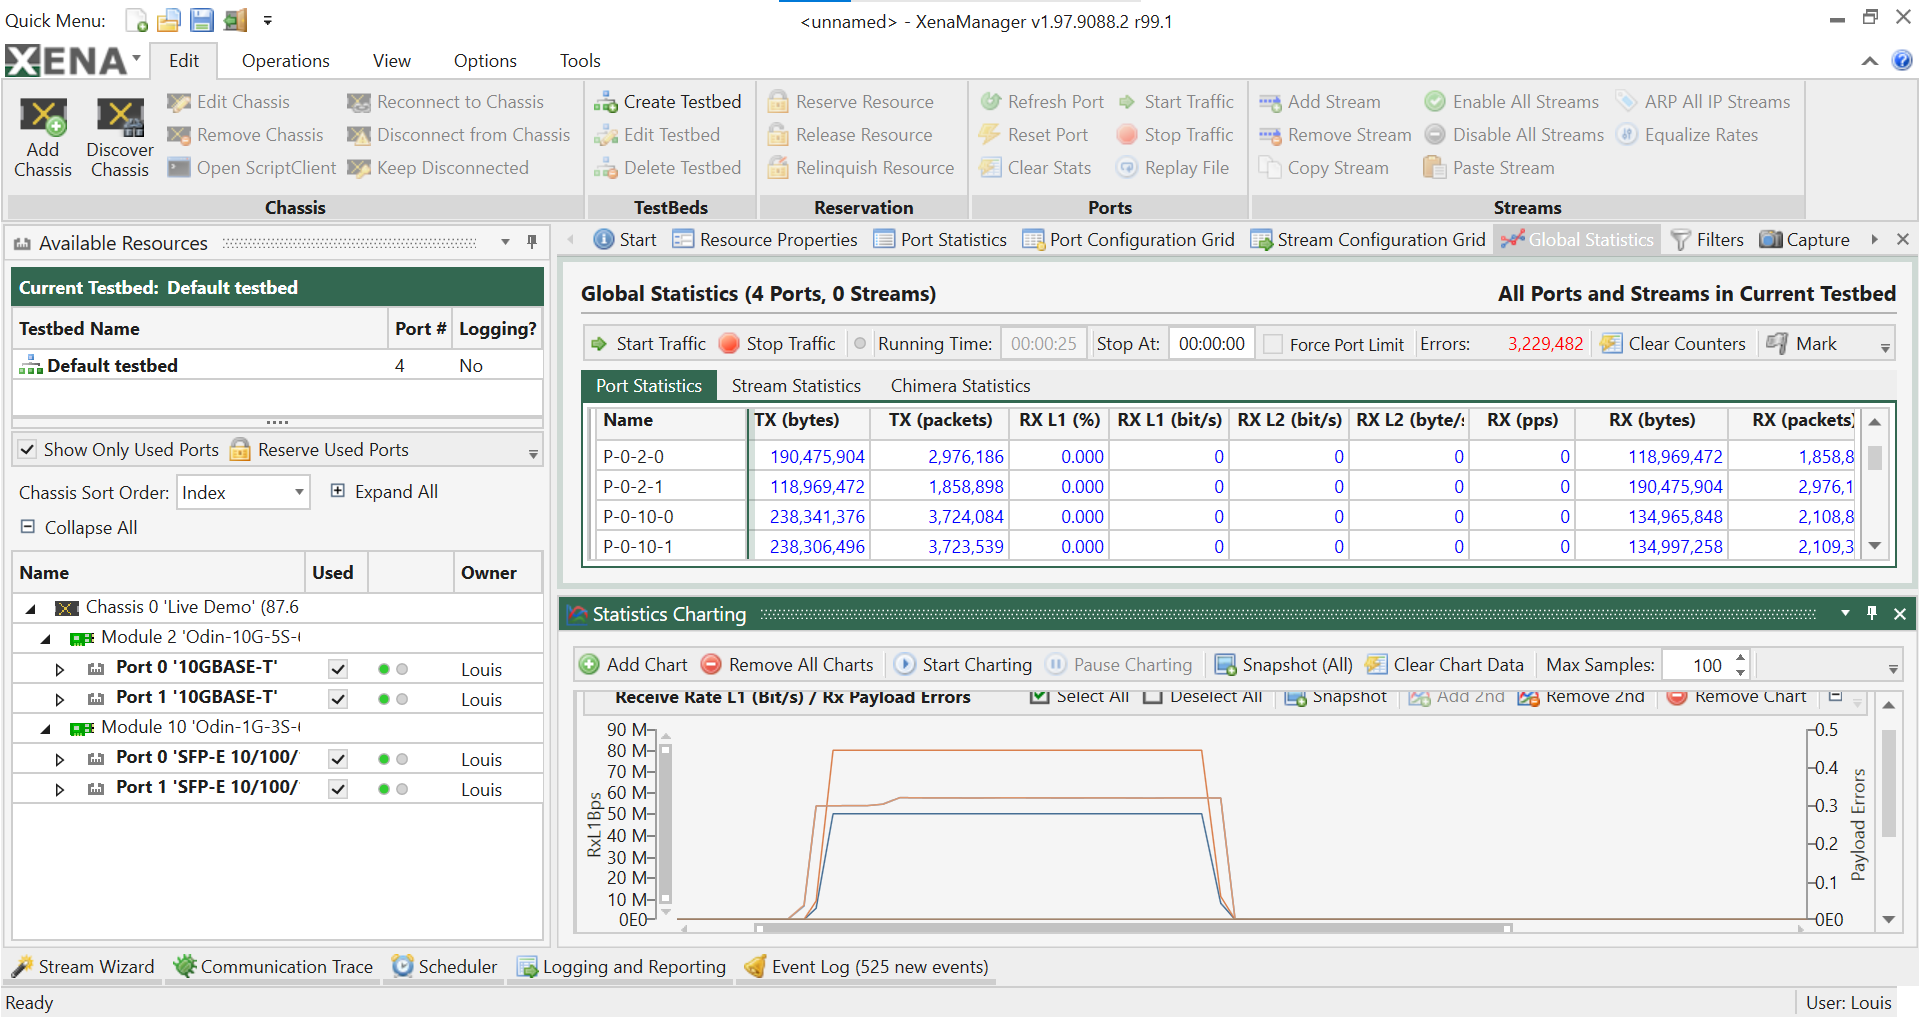Click the Create Testbed icon
1920x1017 pixels.
[605, 102]
